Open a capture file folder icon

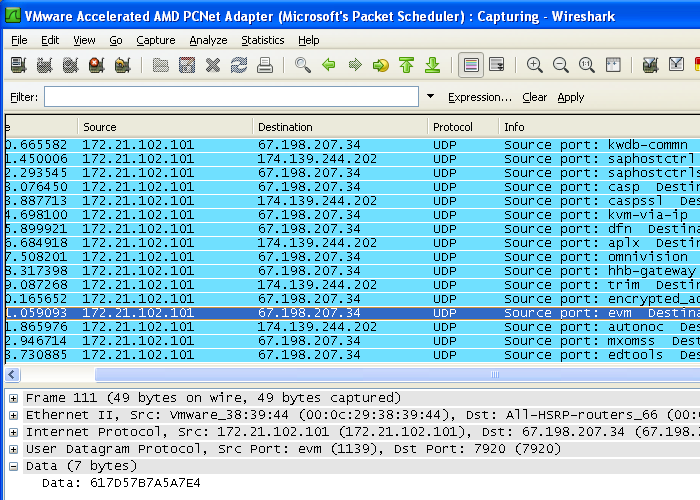coord(161,65)
